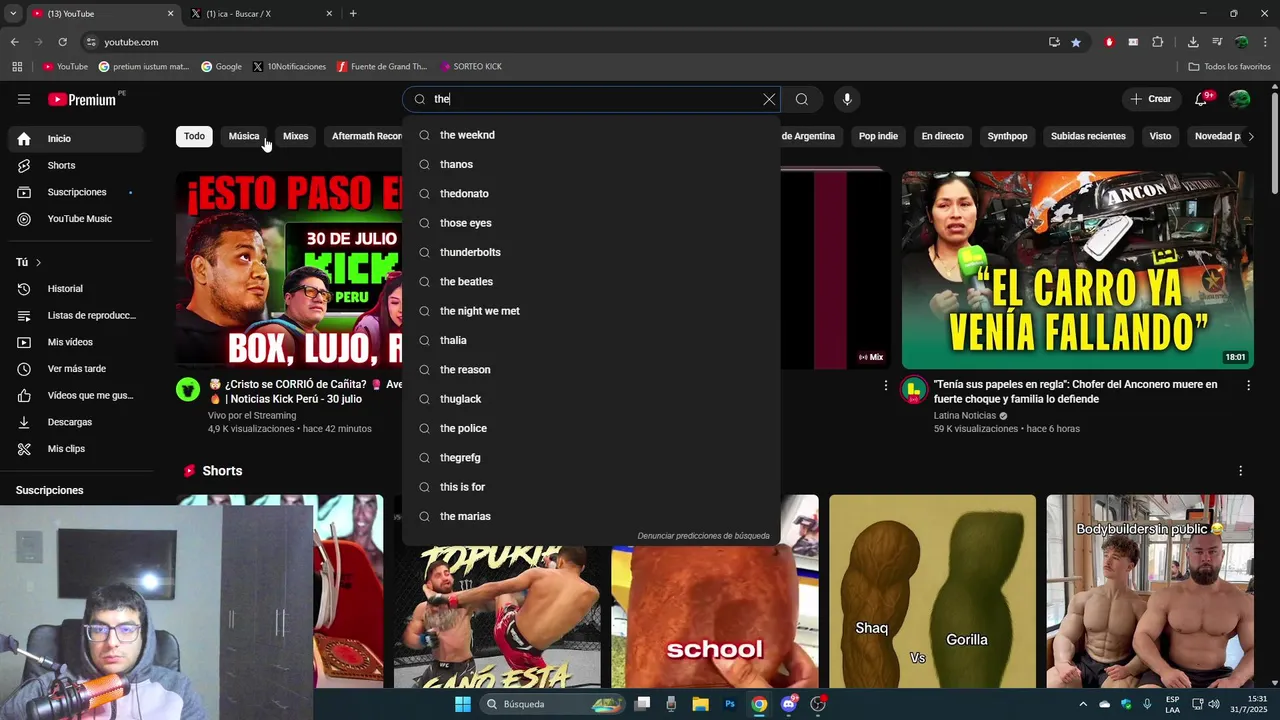Image resolution: width=1280 pixels, height=720 pixels.
Task: Select the Mixes filter chip
Action: coord(295,136)
